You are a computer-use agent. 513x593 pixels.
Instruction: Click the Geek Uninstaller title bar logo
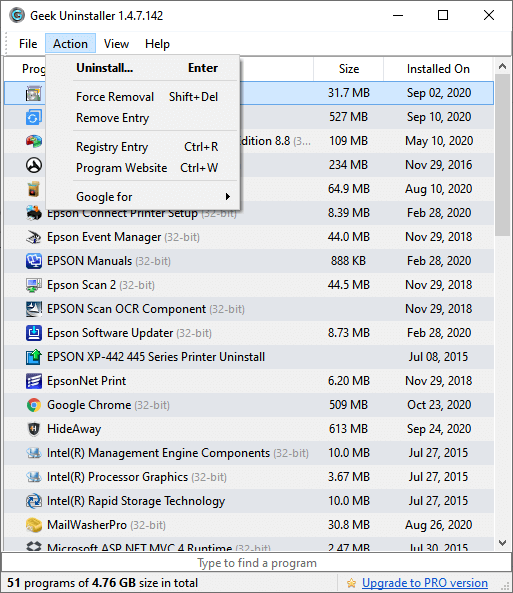point(17,16)
